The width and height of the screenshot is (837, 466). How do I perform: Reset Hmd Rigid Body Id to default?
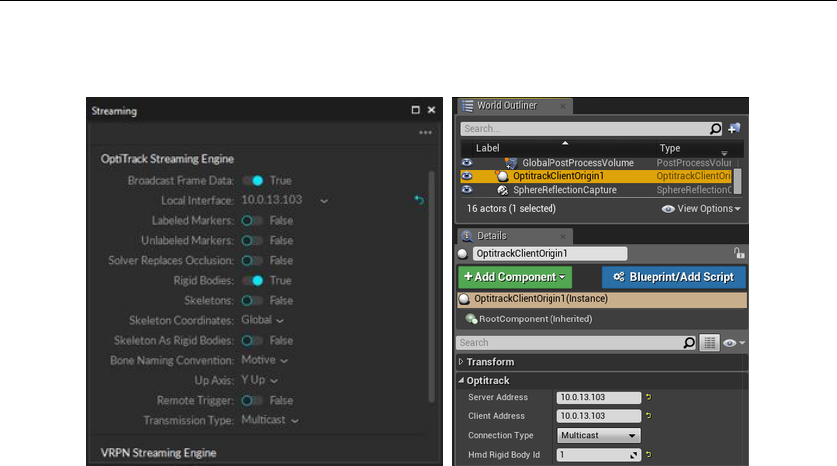649,455
